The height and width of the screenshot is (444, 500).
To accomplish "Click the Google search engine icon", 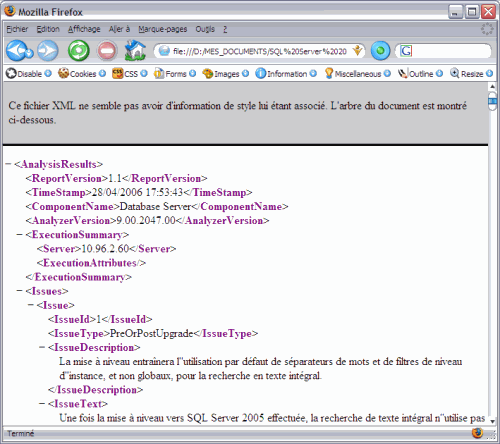I will pos(406,51).
